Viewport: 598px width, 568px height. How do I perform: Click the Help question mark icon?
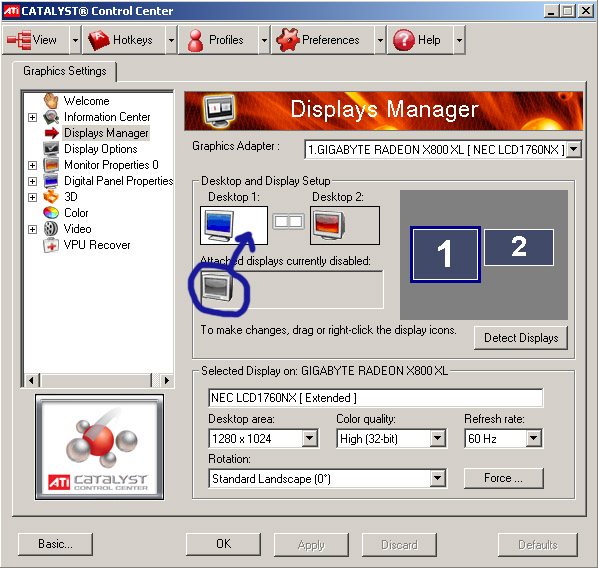404,40
